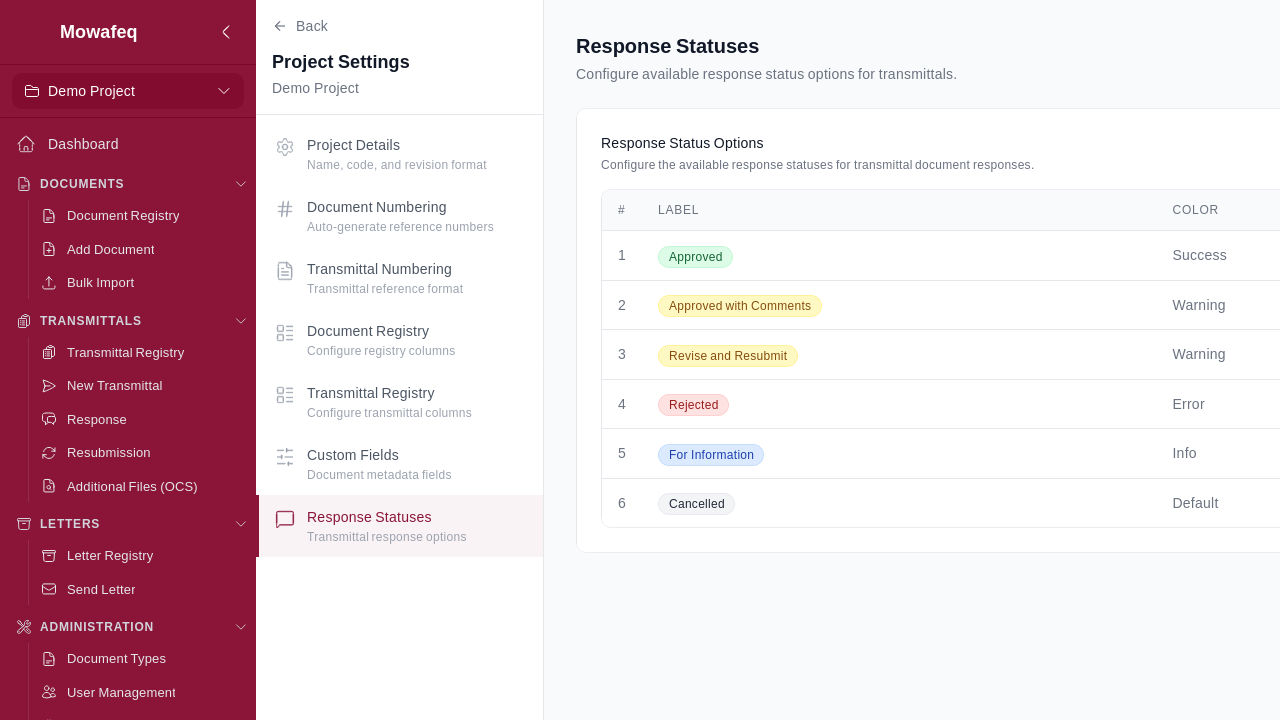Select the Dashboard home icon

point(26,144)
